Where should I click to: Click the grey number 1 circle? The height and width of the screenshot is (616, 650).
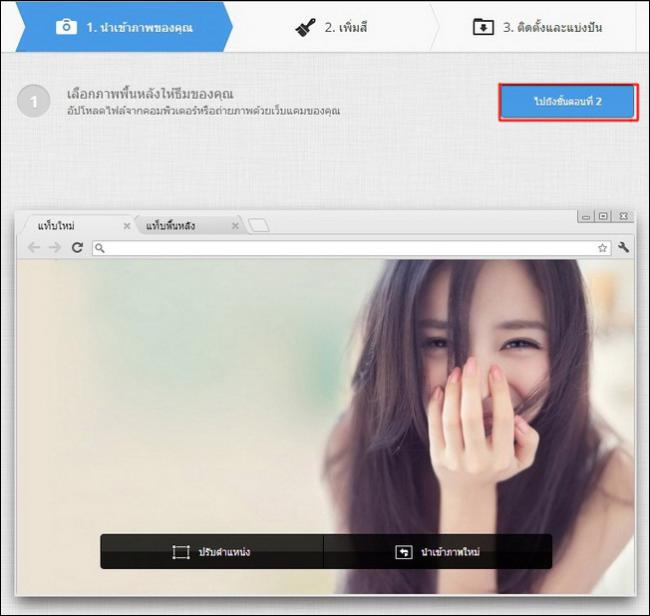coord(34,101)
